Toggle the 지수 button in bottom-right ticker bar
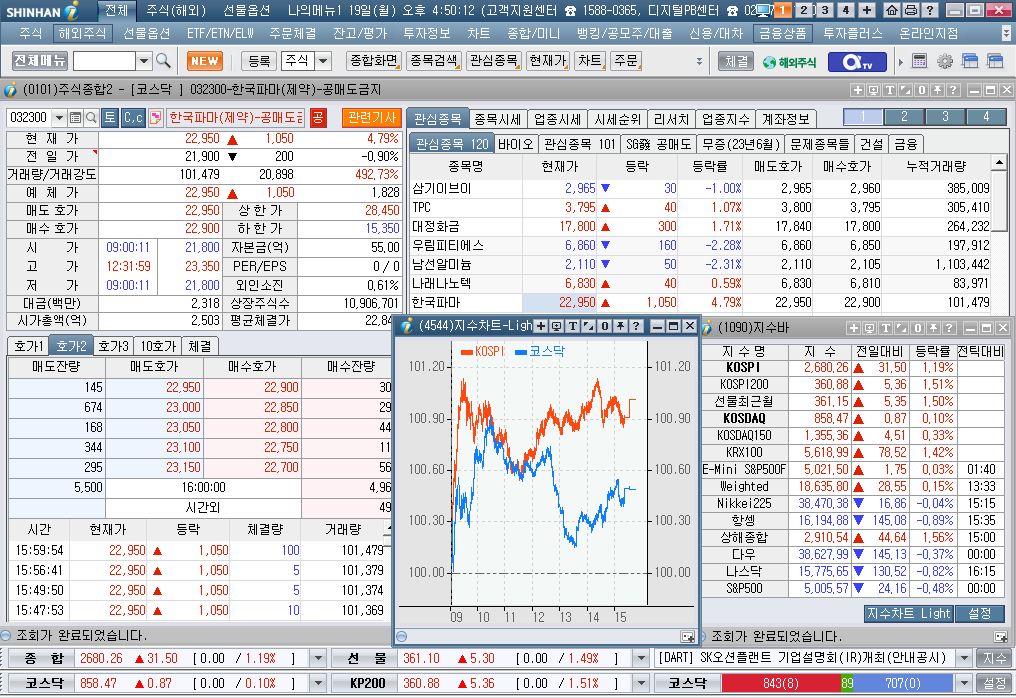The width and height of the screenshot is (1016, 698). coord(995,658)
